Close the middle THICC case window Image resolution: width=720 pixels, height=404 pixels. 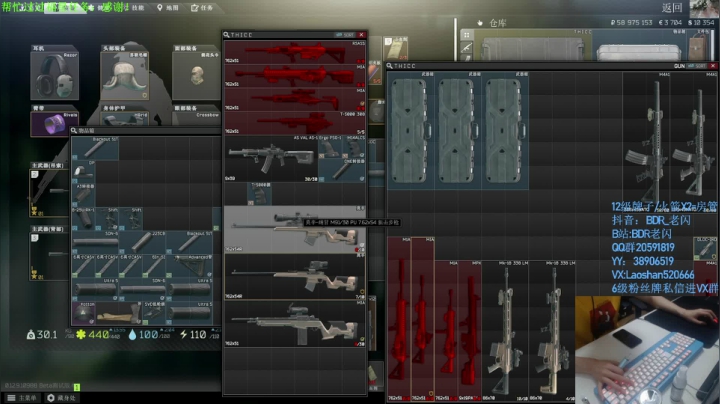(361, 35)
